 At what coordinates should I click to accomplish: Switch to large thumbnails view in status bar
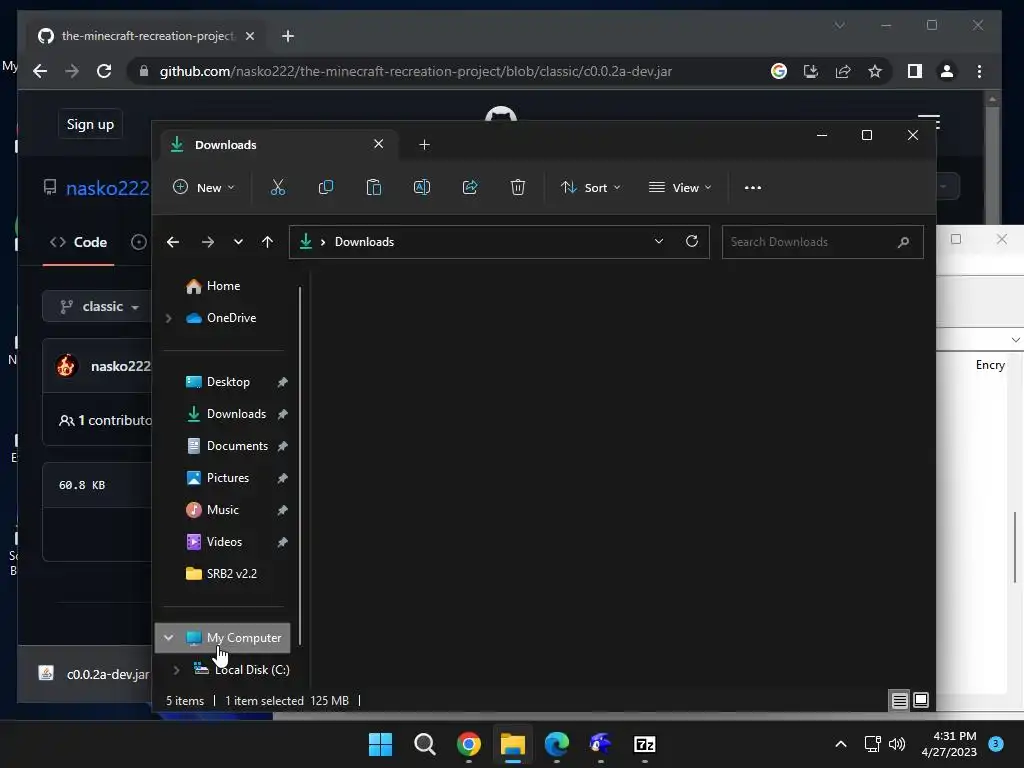pyautogui.click(x=921, y=701)
